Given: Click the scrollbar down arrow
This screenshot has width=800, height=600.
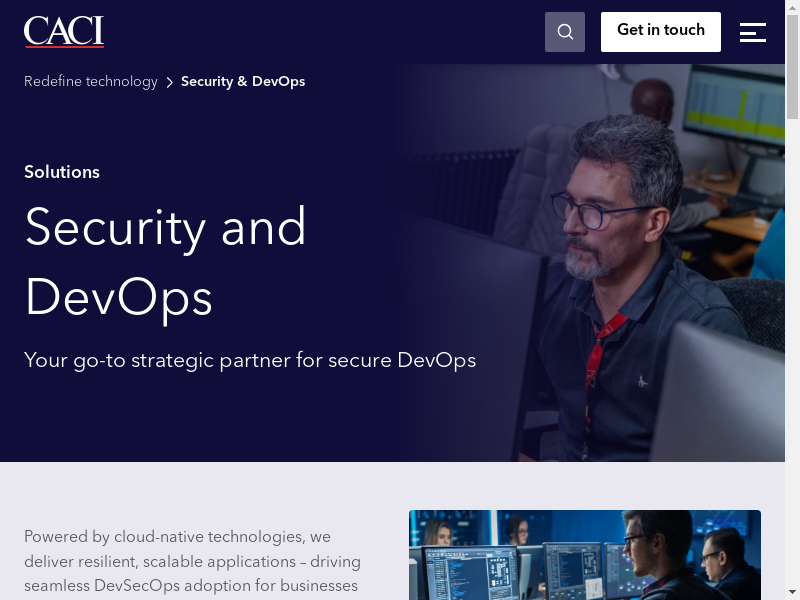Looking at the screenshot, I should (792, 592).
